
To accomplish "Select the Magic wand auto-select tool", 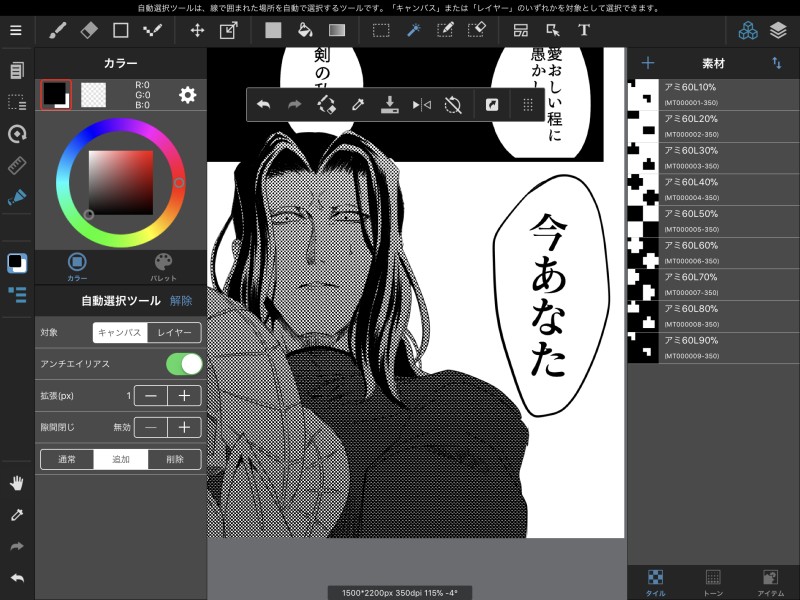I will coord(413,31).
